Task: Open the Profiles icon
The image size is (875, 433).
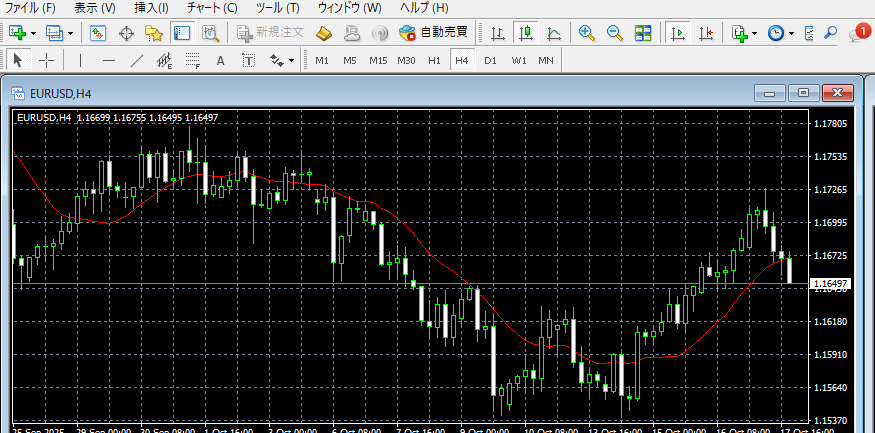Action: tap(55, 33)
